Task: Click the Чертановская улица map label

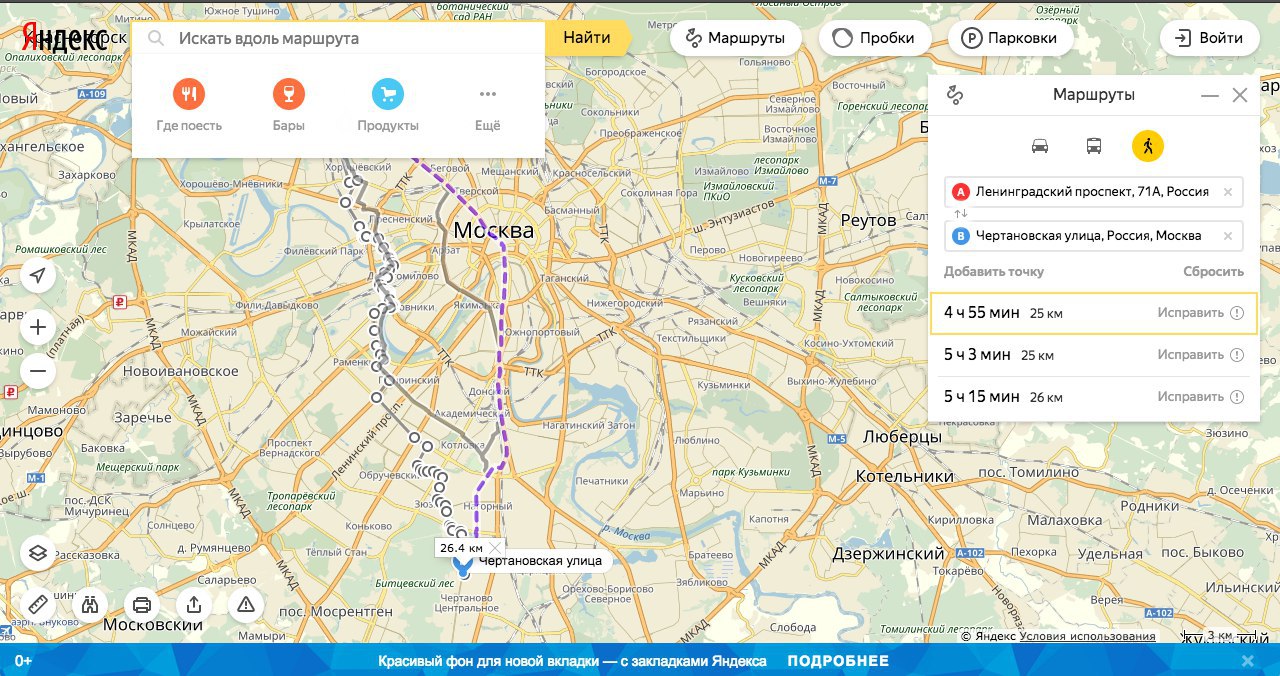Action: (x=540, y=561)
